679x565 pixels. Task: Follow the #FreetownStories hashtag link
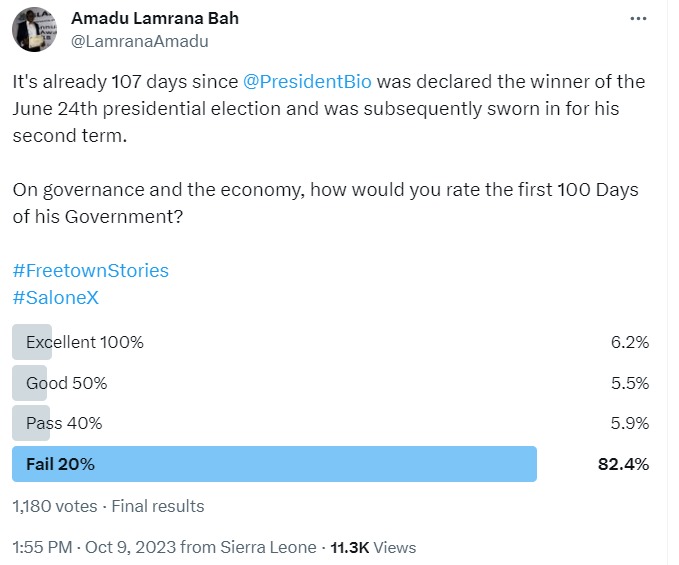click(90, 270)
